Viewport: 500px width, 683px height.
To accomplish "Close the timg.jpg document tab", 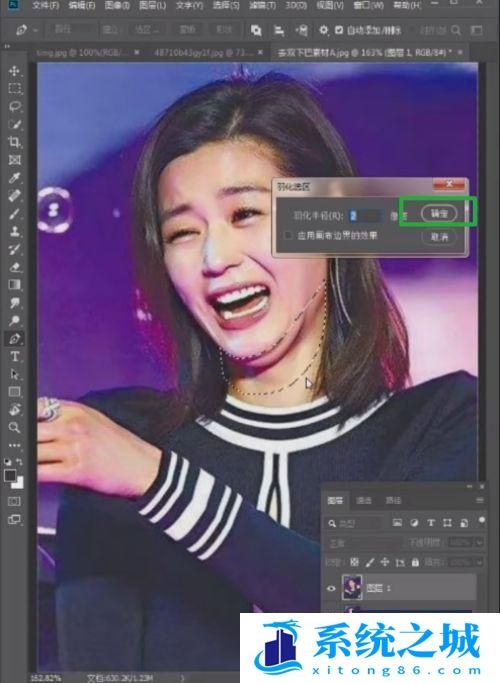I will (x=137, y=52).
